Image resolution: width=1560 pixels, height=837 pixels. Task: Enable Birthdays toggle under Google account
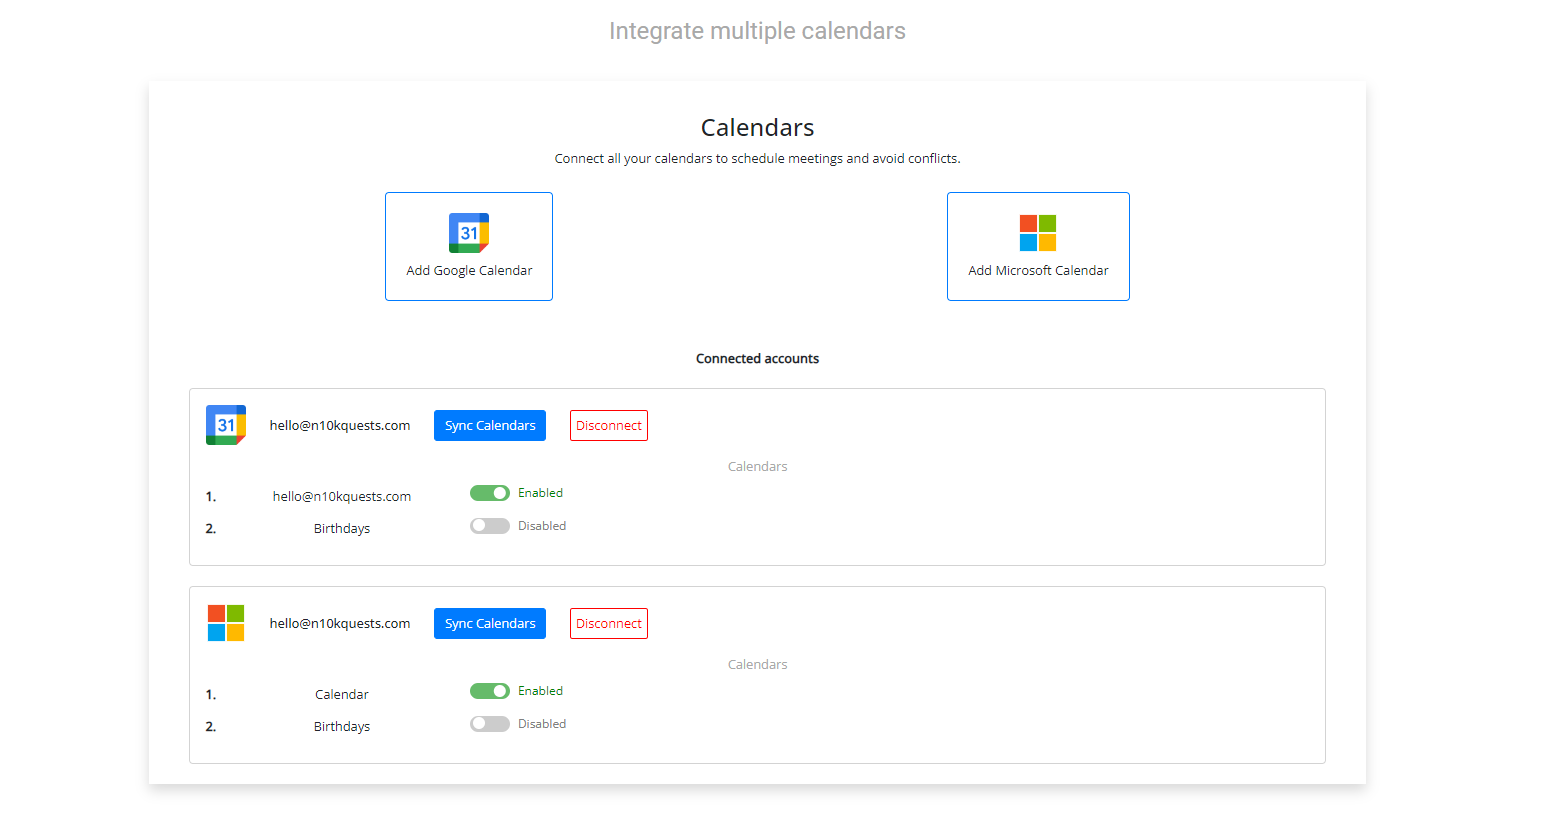tap(490, 526)
